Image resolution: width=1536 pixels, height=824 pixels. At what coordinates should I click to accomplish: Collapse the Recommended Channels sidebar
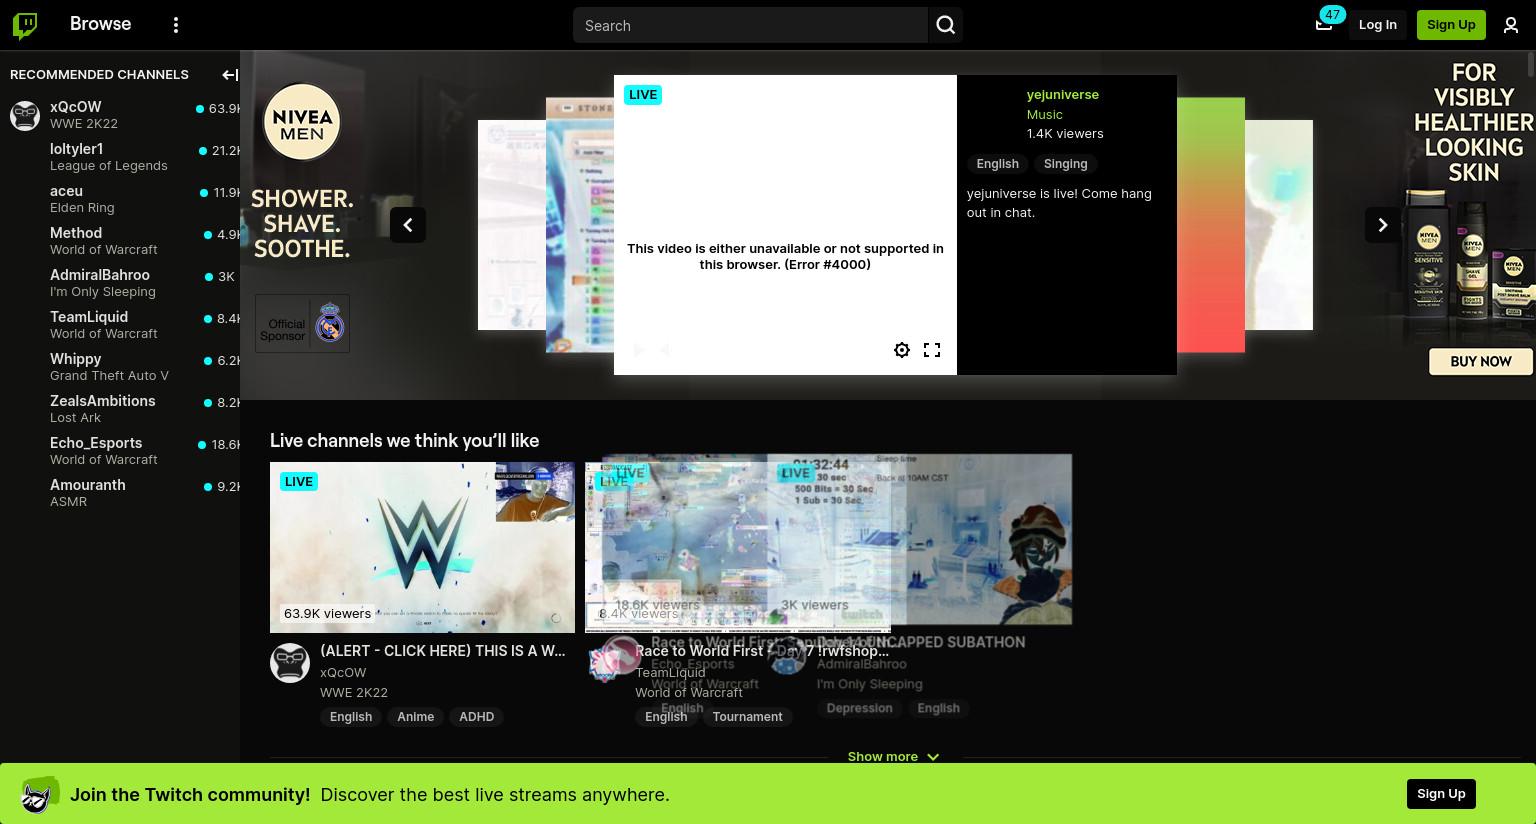230,74
